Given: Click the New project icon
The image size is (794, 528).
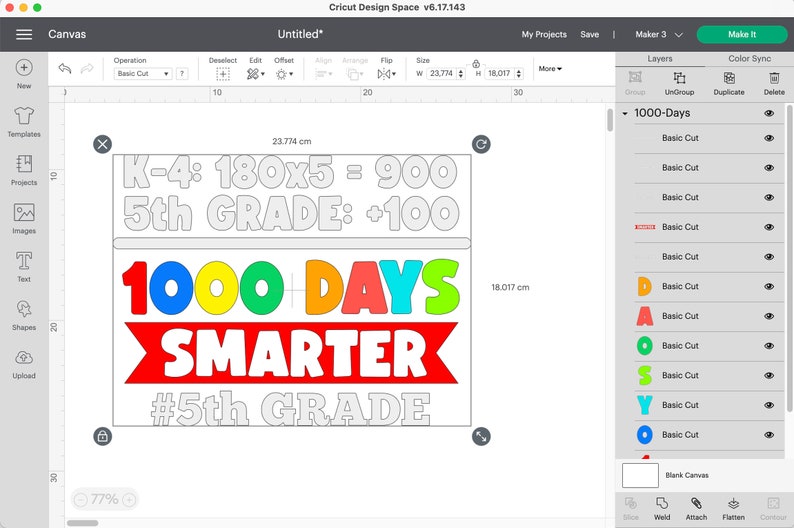Looking at the screenshot, I should (24, 68).
